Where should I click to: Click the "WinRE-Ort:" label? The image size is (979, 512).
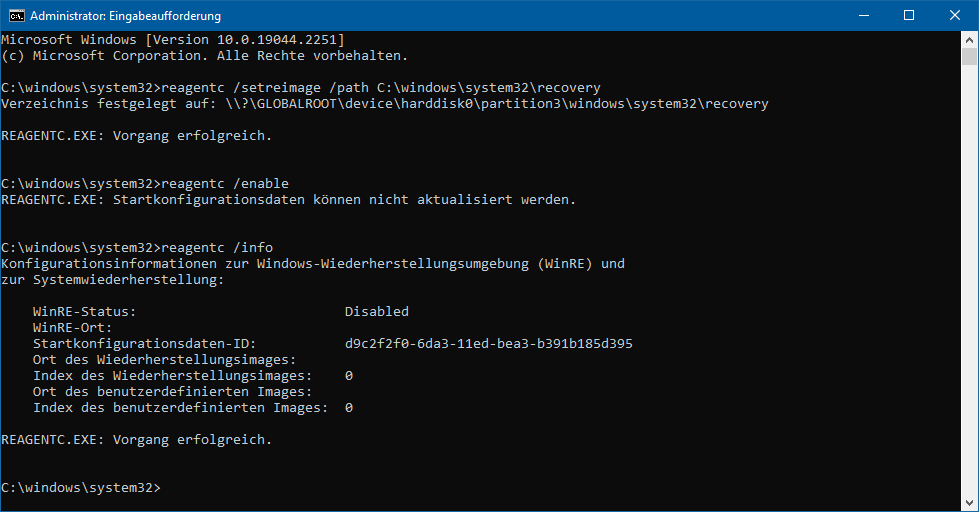[72, 328]
